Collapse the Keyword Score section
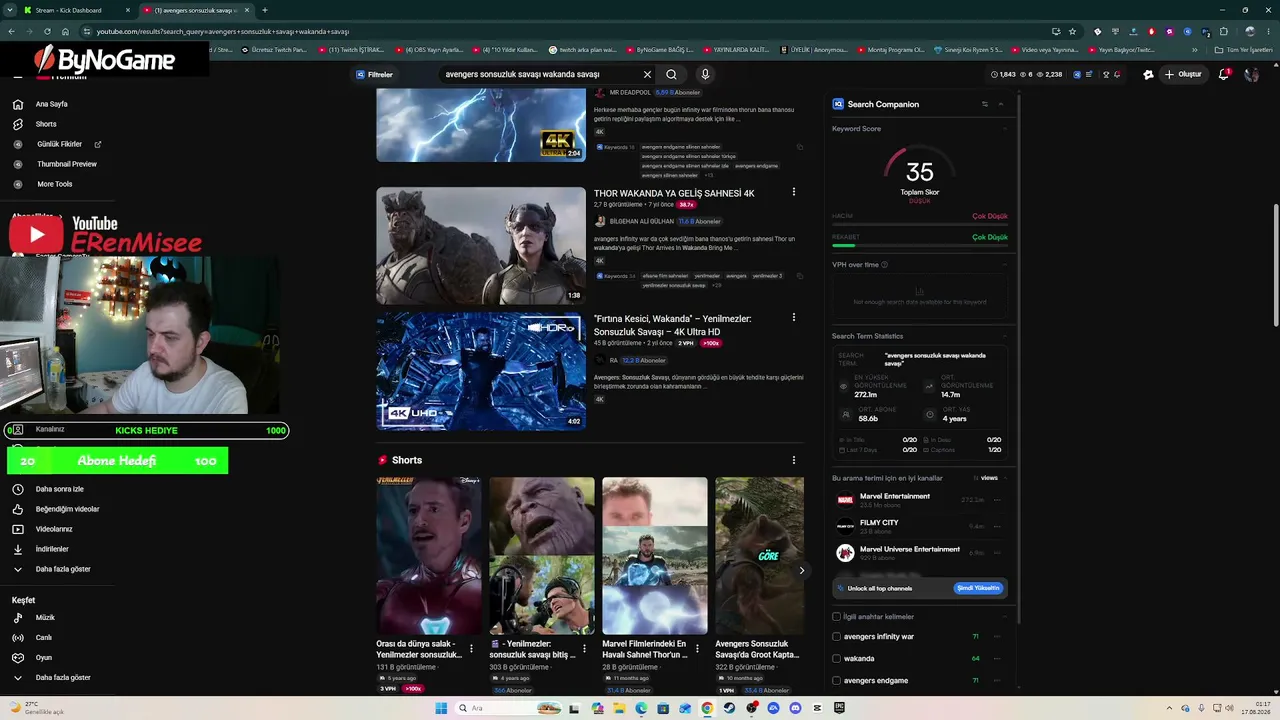The height and width of the screenshot is (720, 1280). click(1004, 129)
